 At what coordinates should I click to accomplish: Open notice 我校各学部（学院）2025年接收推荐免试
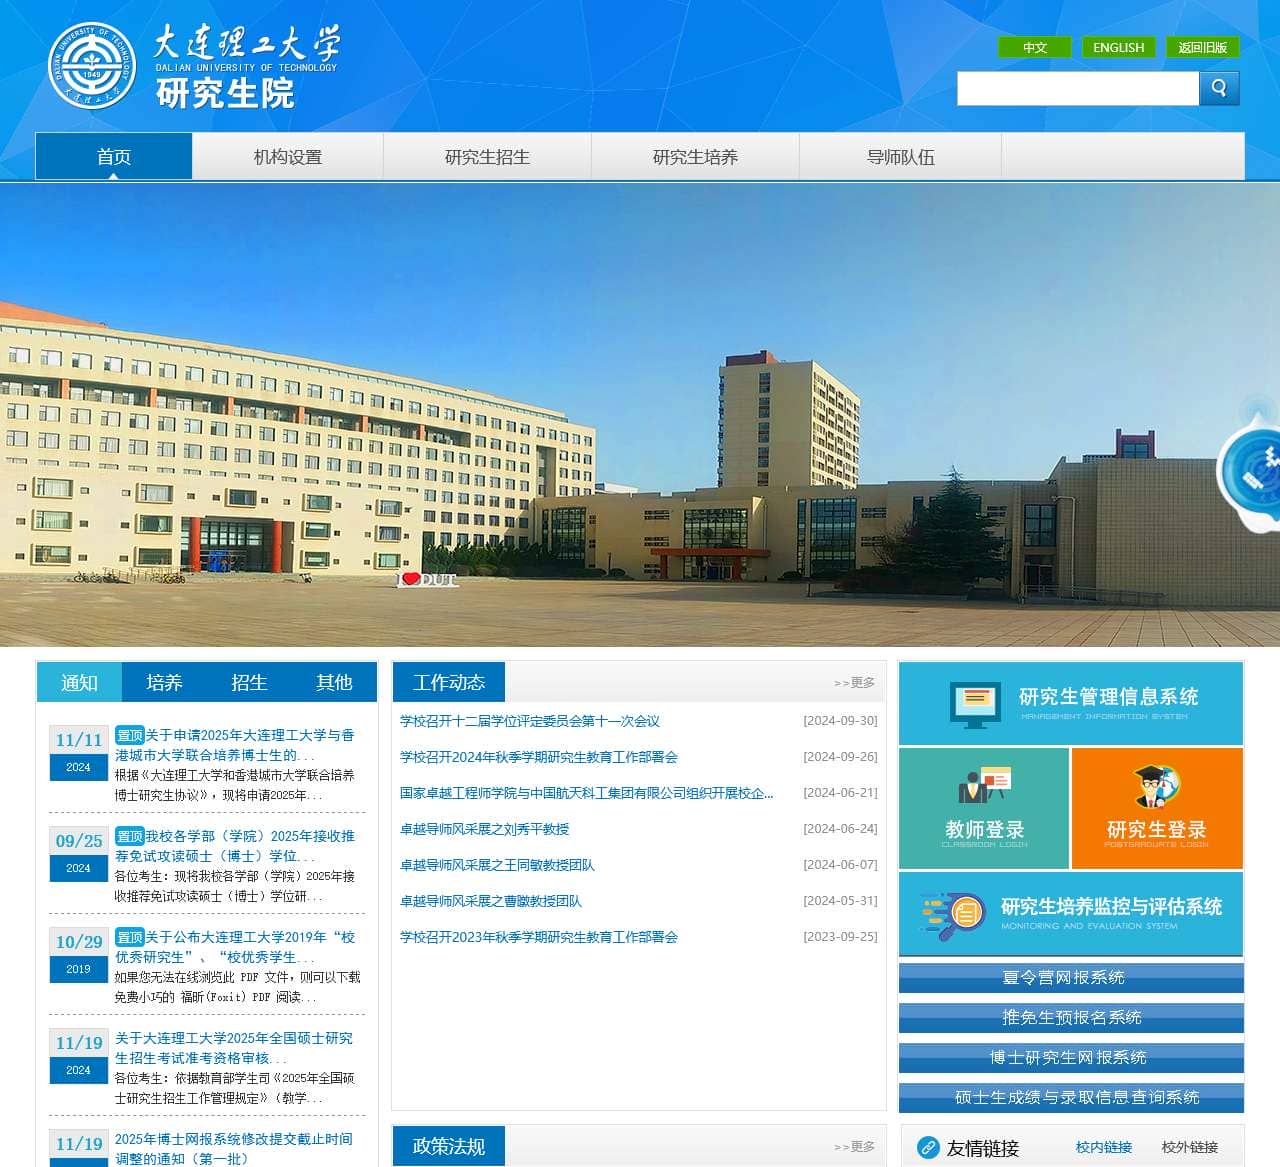coord(235,846)
